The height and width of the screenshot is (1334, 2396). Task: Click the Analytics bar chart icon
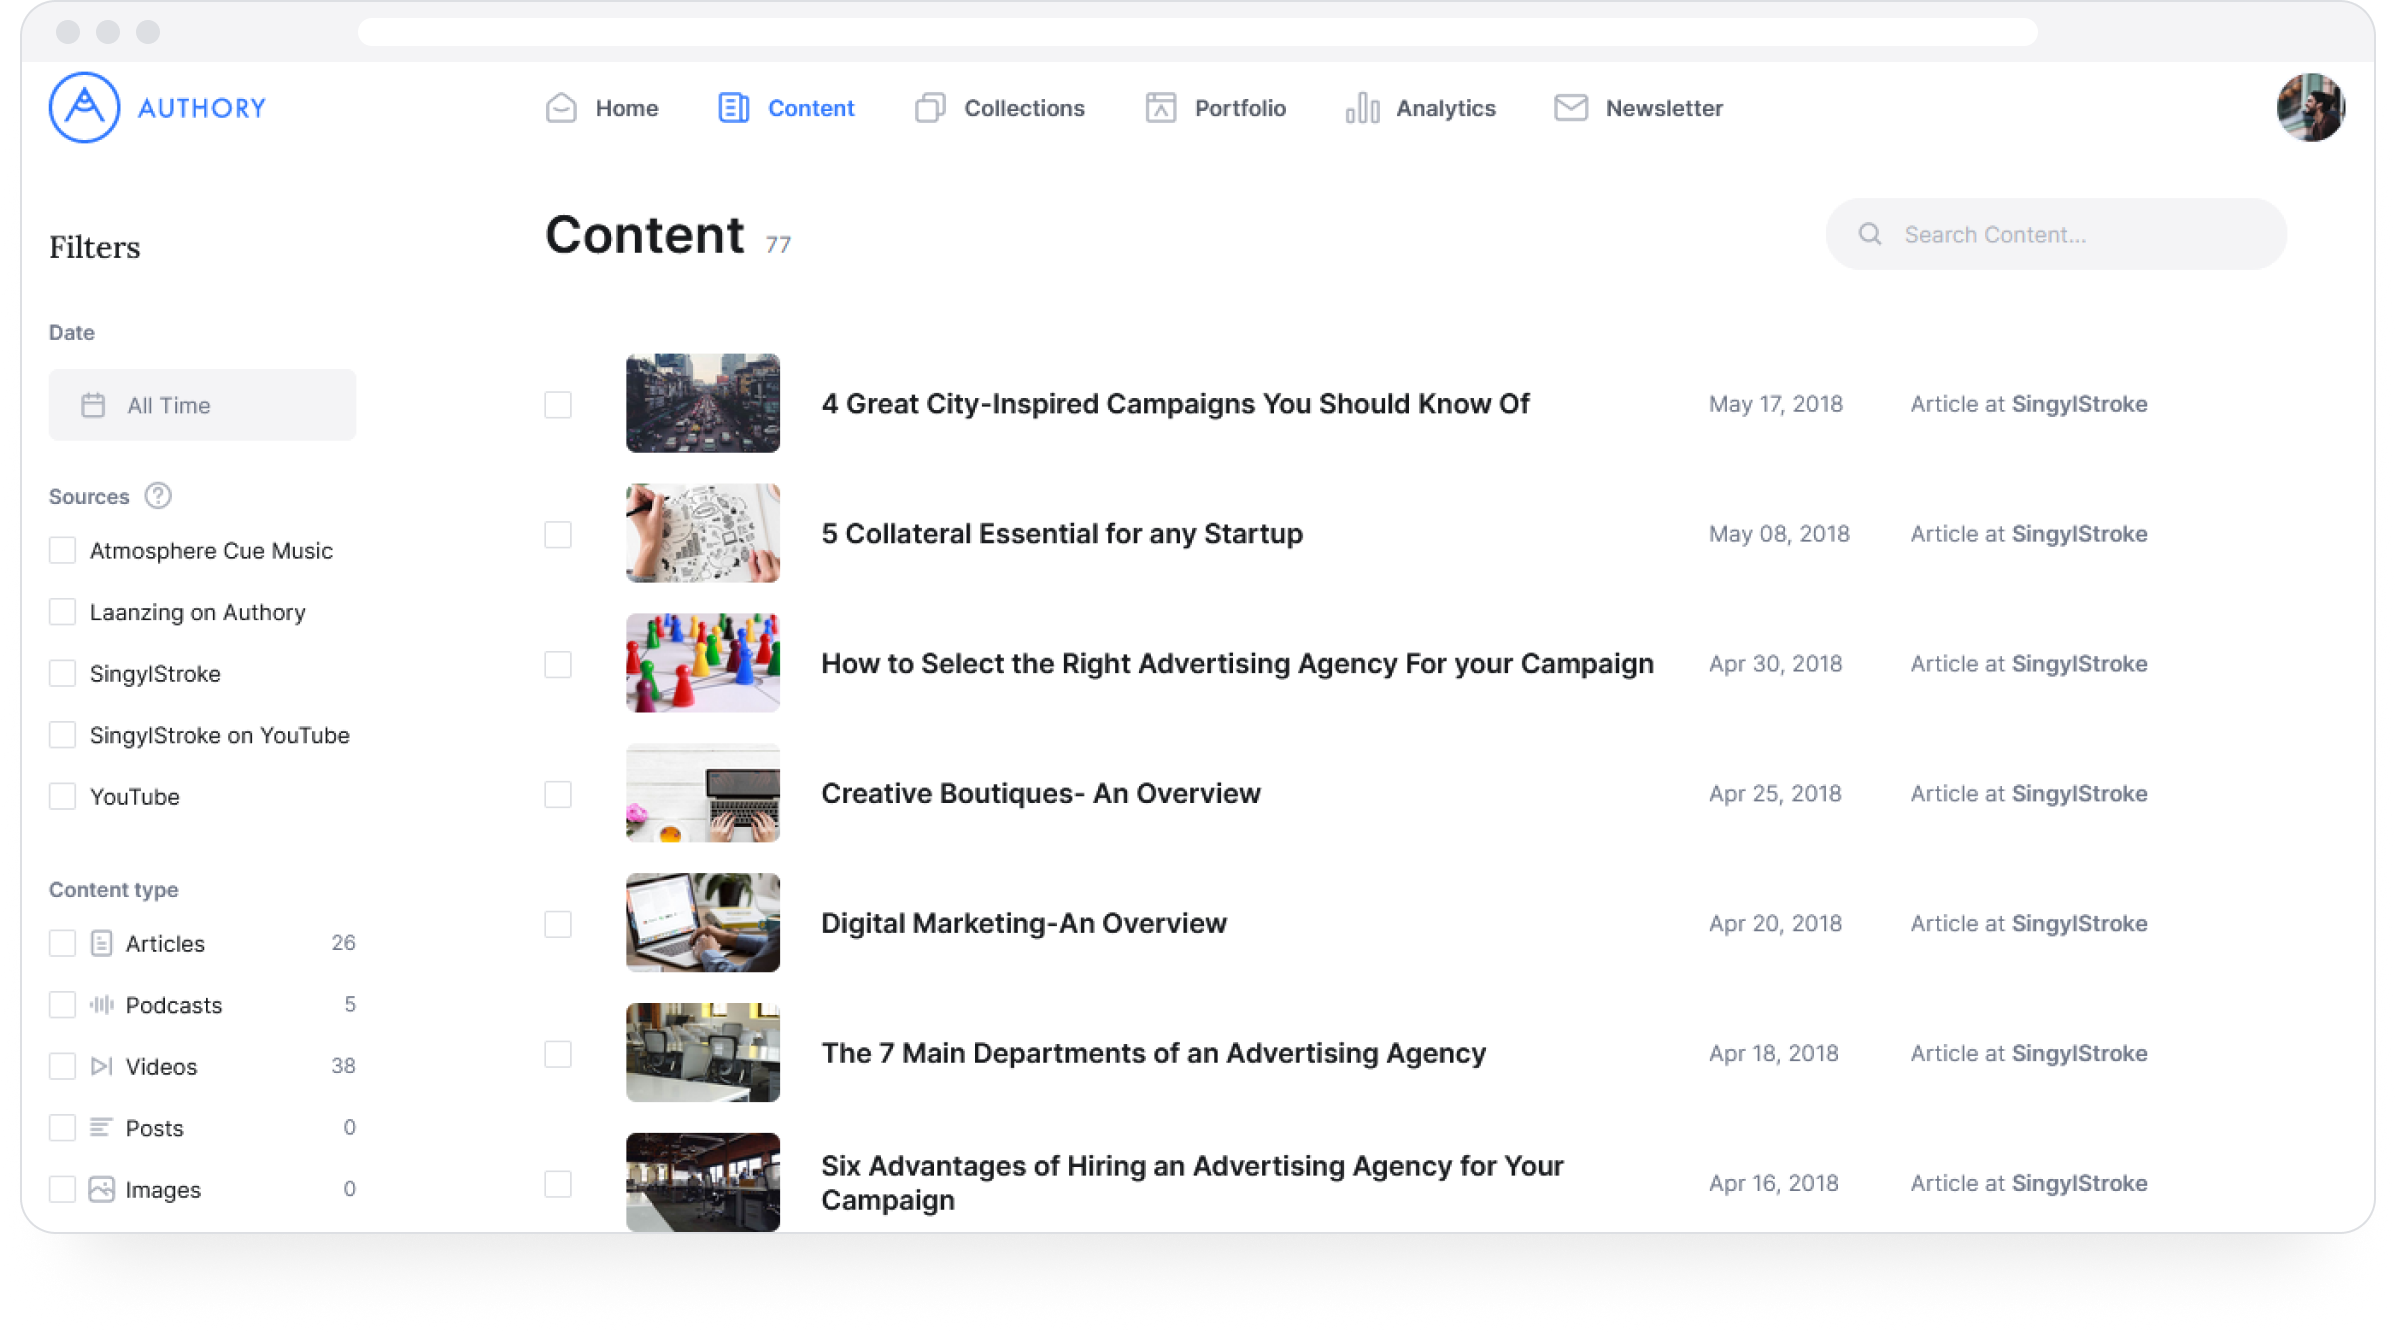(1362, 108)
